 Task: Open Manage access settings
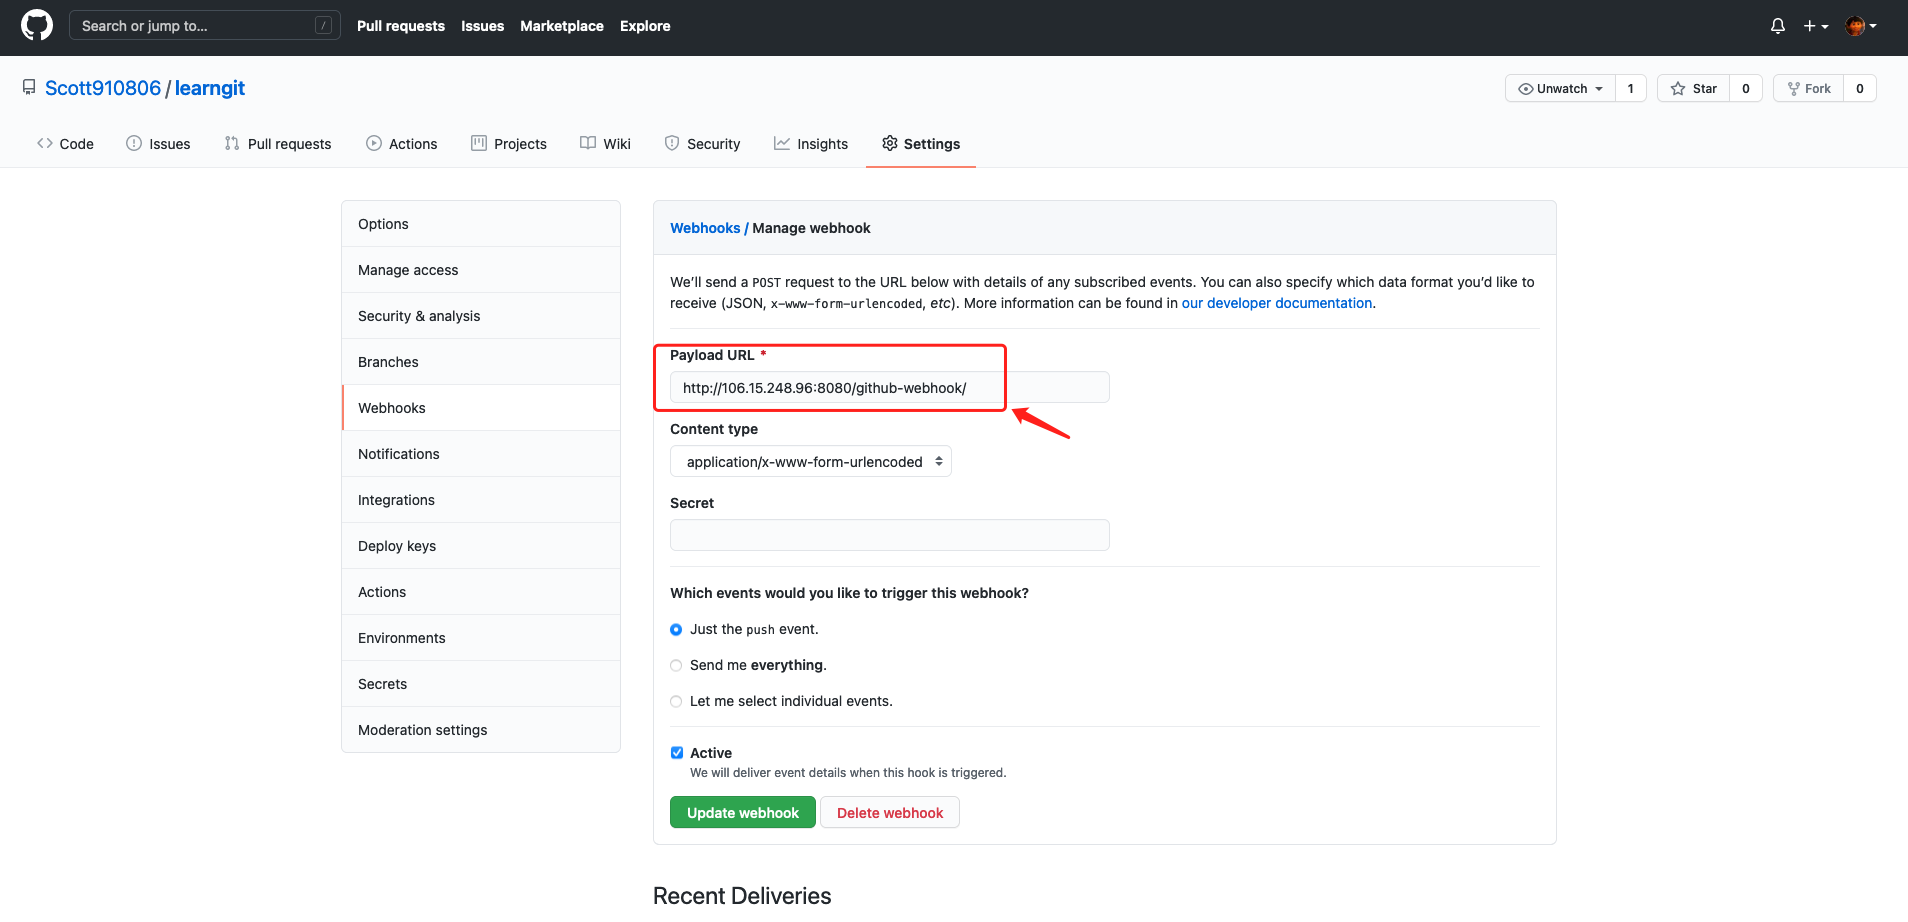481,270
